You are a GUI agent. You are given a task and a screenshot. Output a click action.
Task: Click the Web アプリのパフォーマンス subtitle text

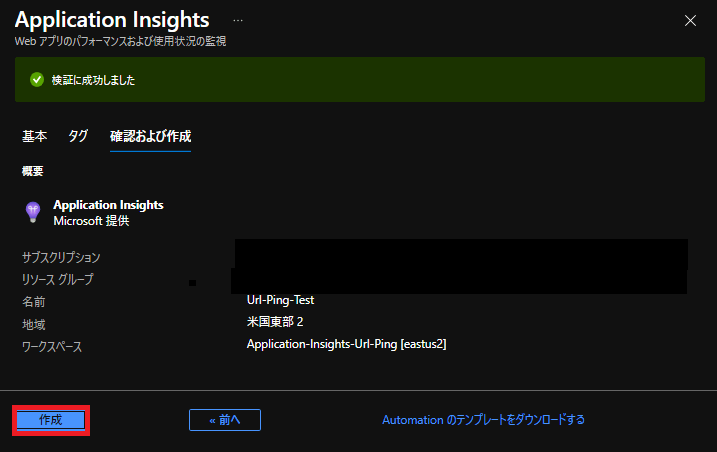pos(120,41)
